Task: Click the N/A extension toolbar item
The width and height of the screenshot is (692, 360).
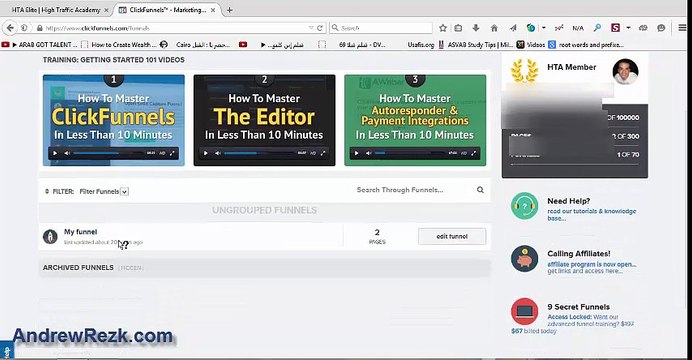Action: point(578,28)
